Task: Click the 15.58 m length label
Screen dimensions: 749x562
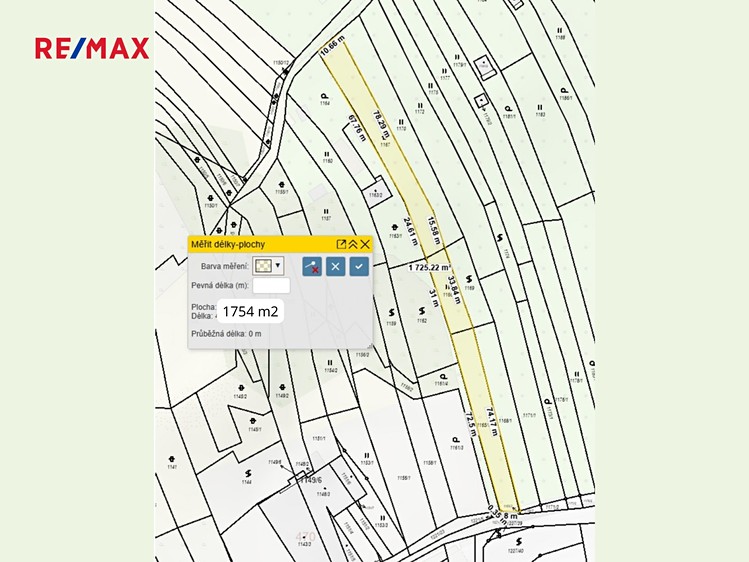Action: (433, 231)
